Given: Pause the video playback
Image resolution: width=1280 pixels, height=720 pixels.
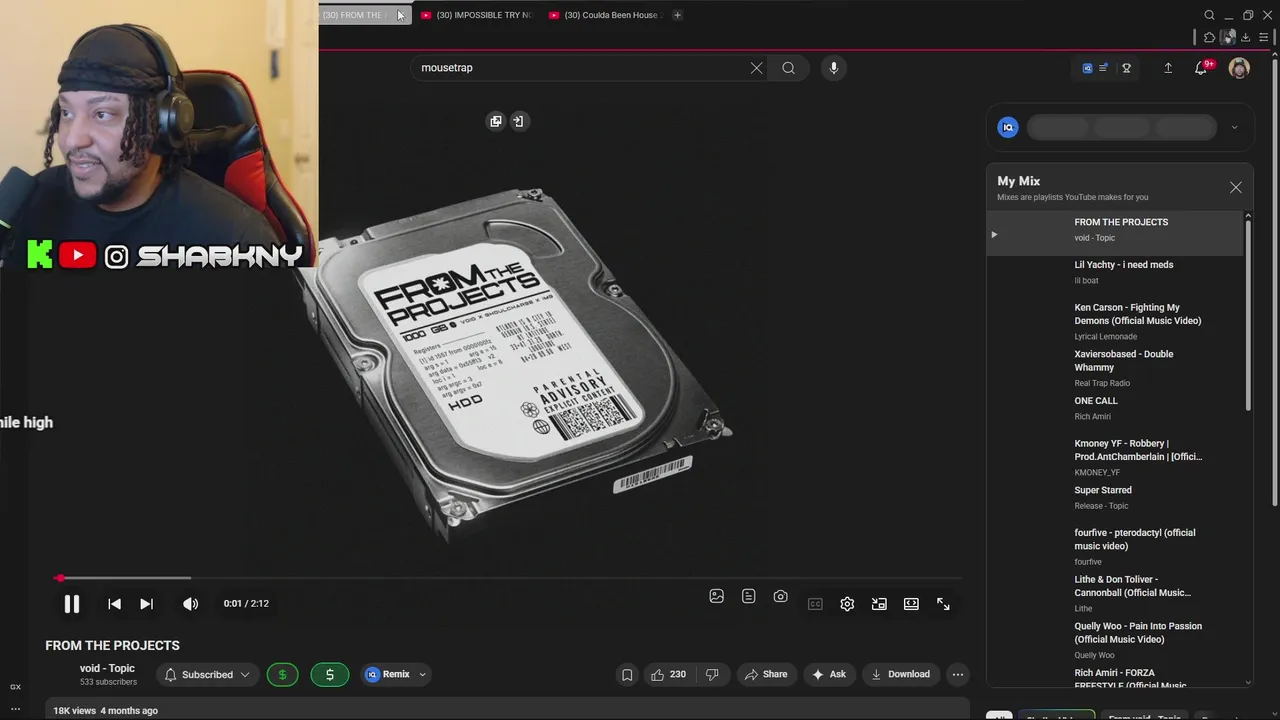Looking at the screenshot, I should point(72,604).
